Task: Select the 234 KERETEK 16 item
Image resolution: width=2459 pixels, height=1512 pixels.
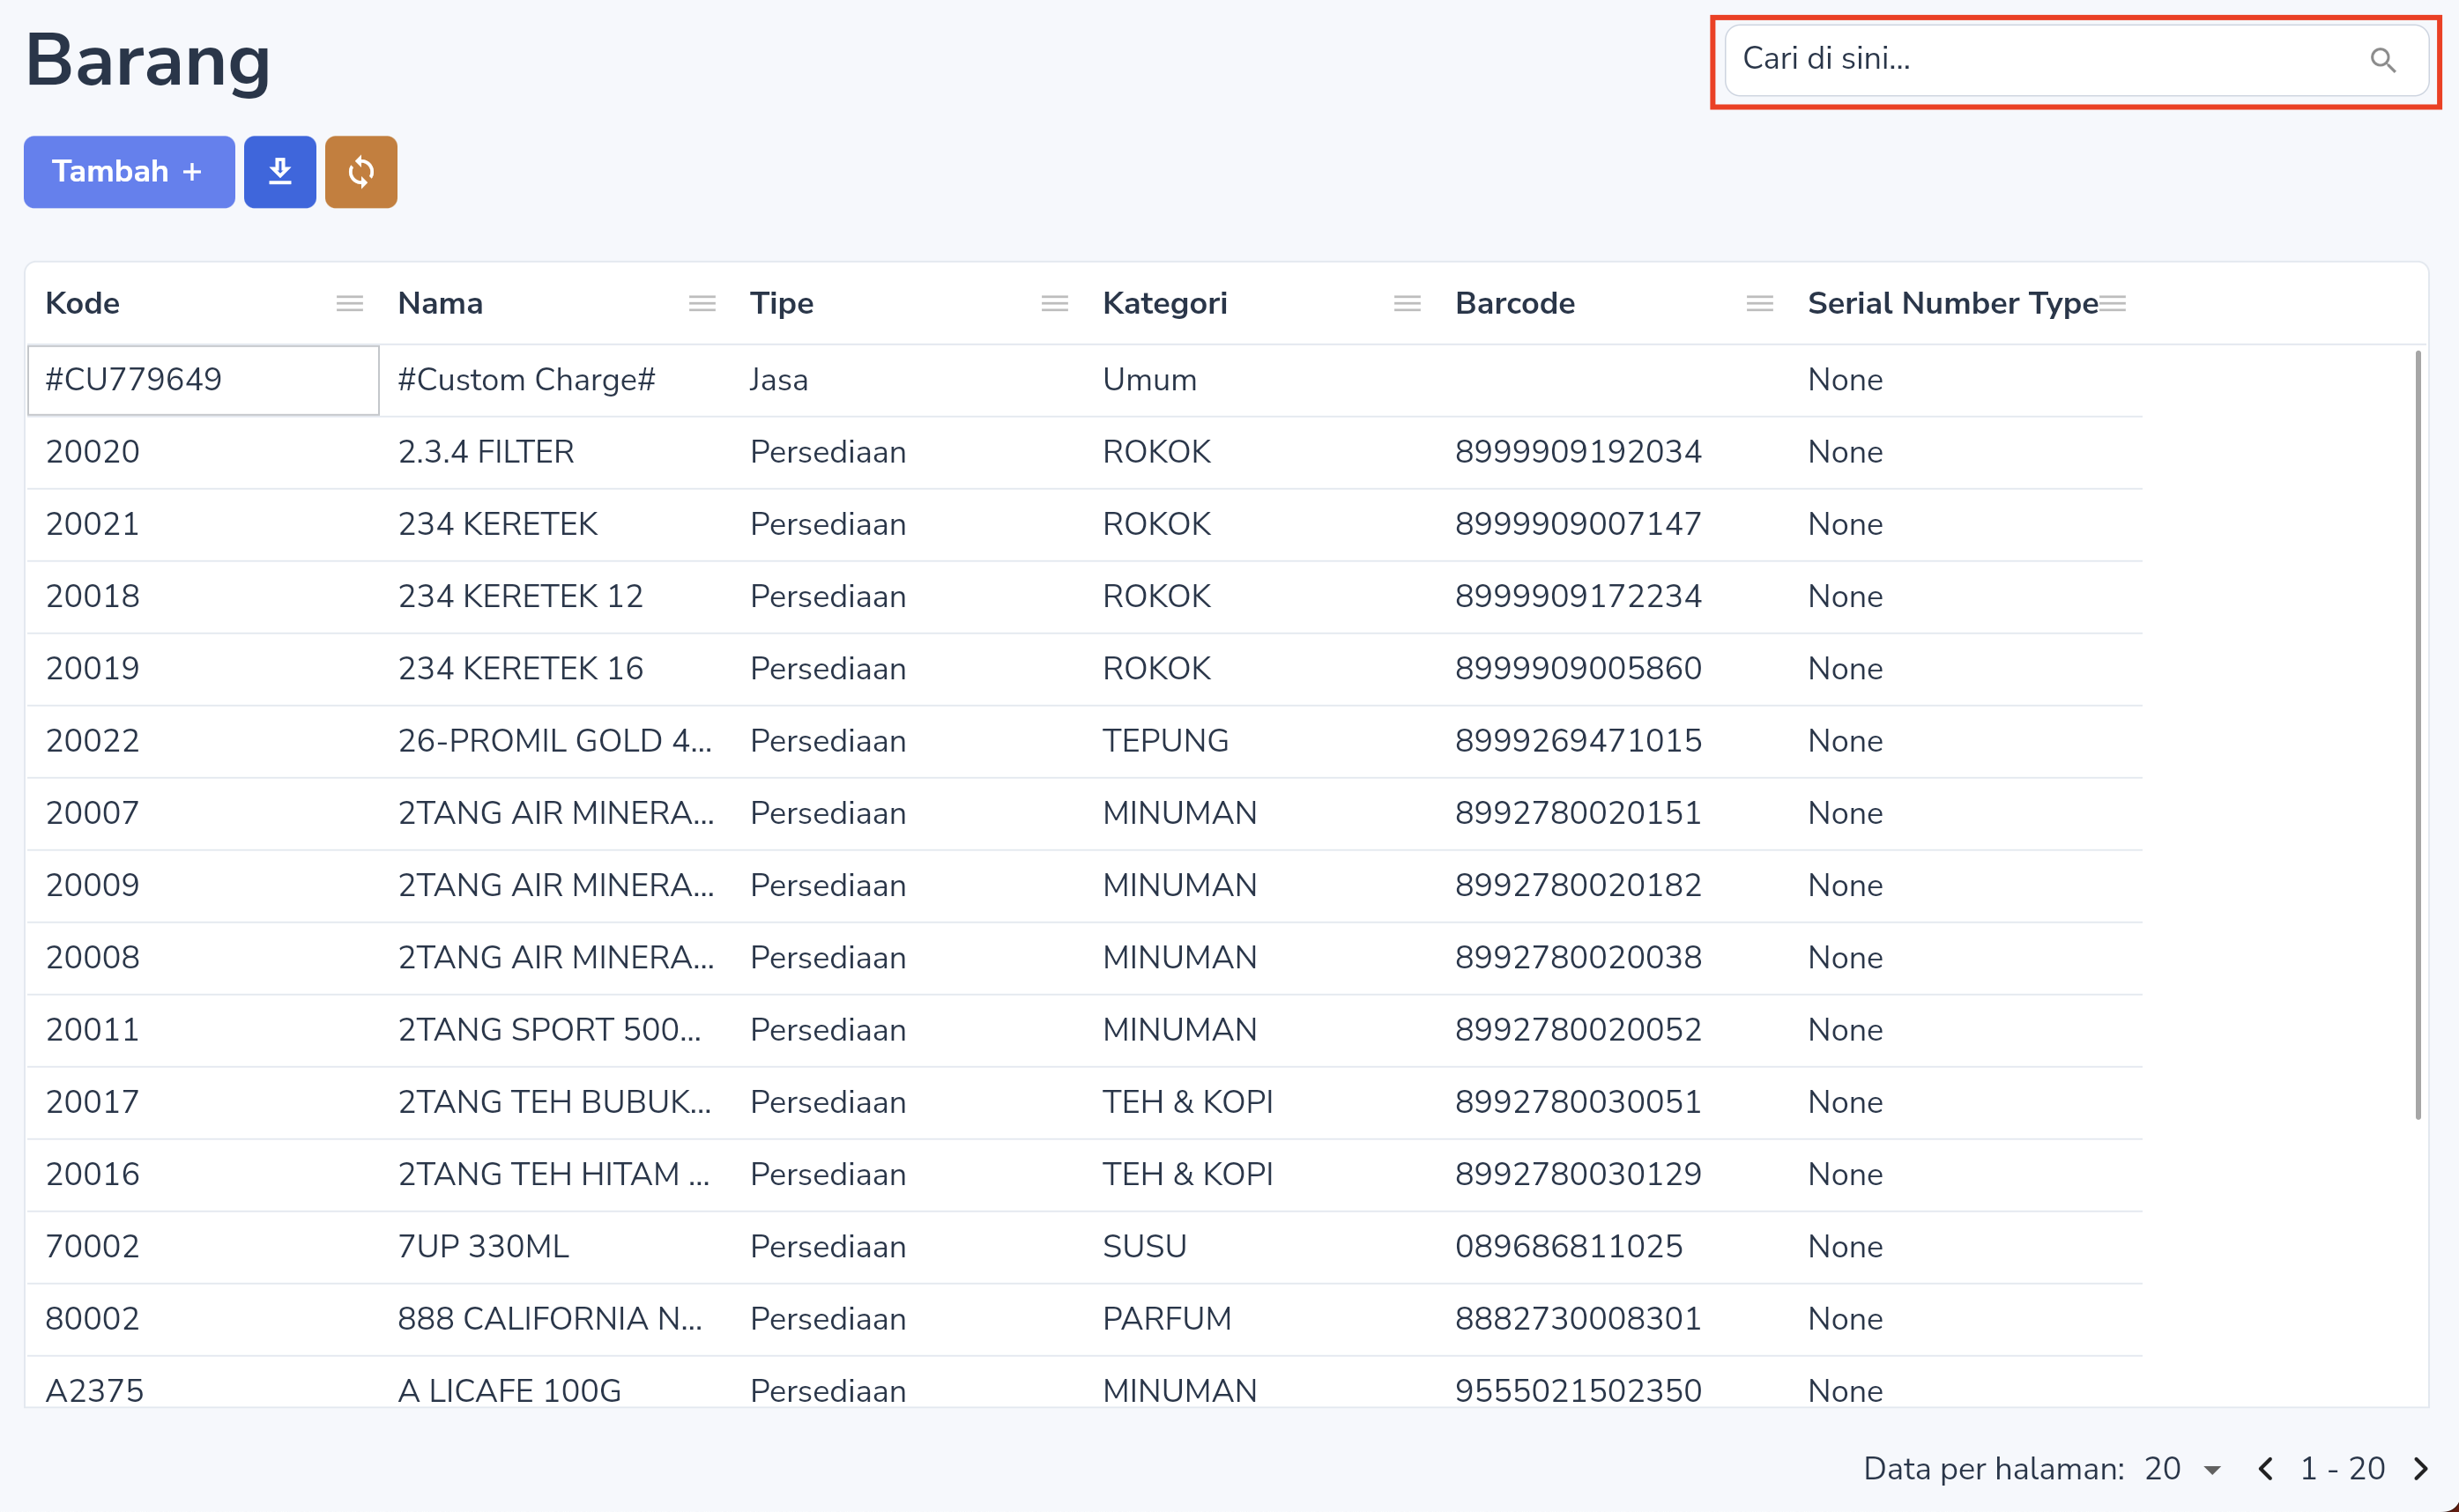Action: coord(520,668)
